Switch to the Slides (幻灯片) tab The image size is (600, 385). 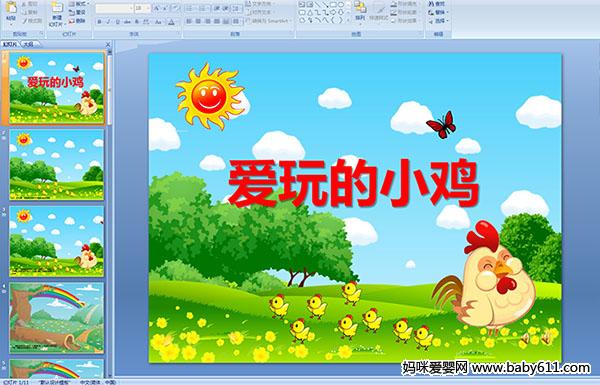(x=10, y=44)
